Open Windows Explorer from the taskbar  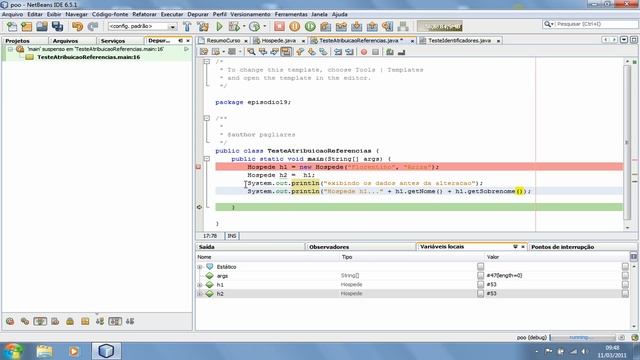(x=44, y=351)
